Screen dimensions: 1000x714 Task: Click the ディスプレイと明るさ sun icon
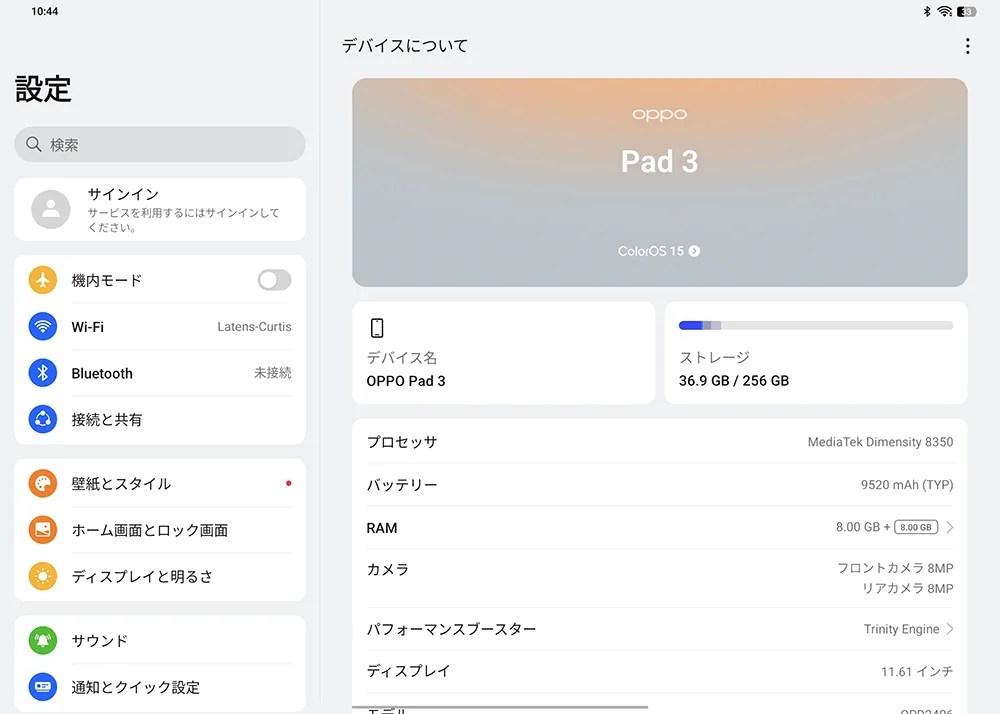point(43,576)
